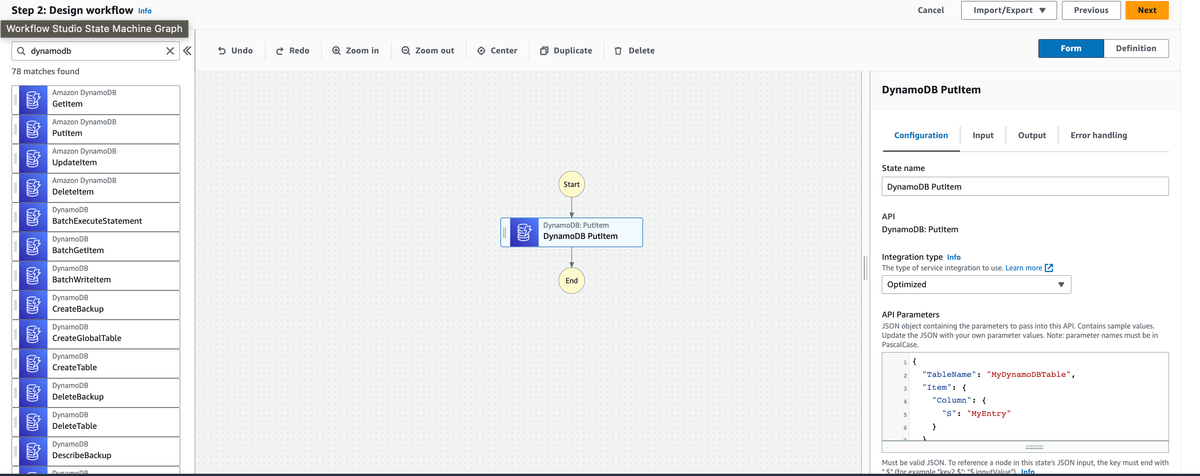
Task: Switch to Definition view
Action: (1136, 49)
